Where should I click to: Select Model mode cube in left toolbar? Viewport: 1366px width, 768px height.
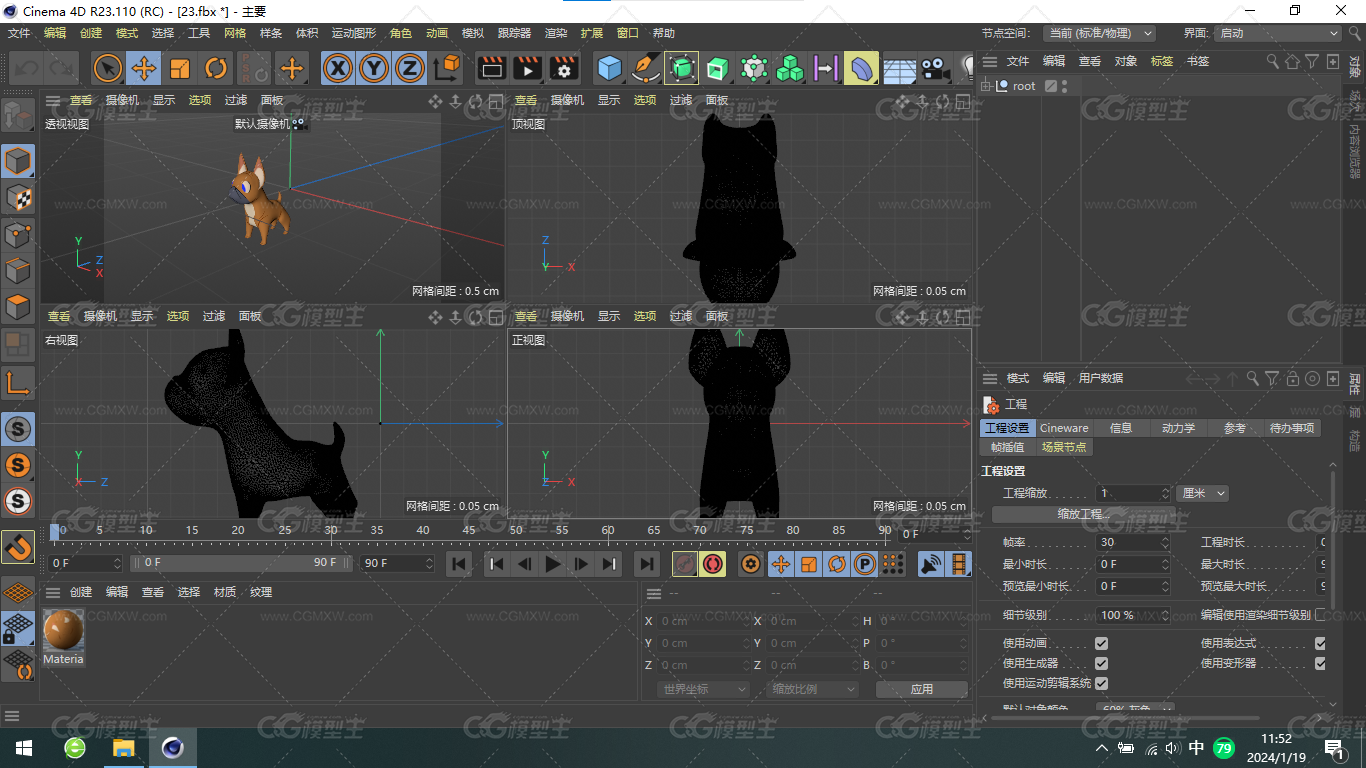(x=18, y=161)
